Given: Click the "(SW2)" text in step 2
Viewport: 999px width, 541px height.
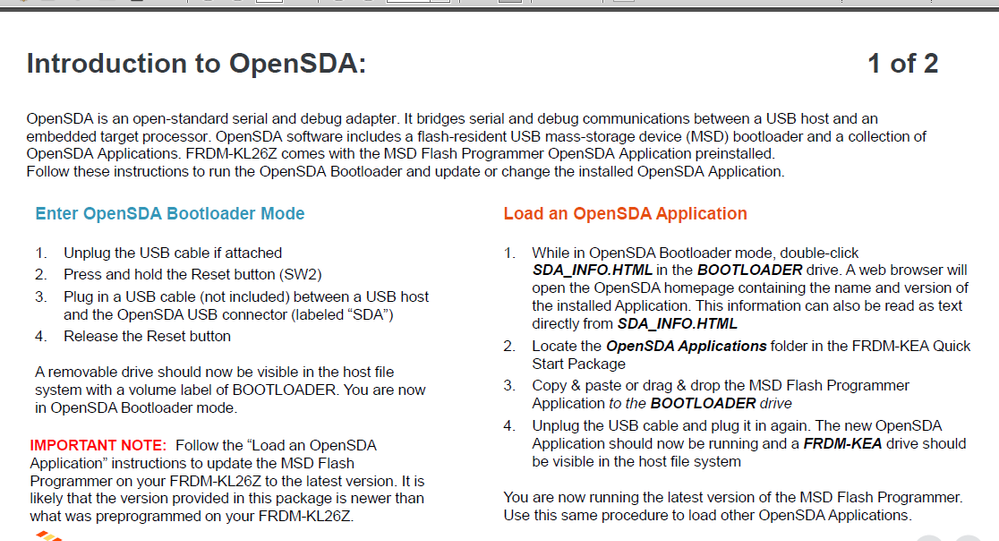Looking at the screenshot, I should (300, 275).
